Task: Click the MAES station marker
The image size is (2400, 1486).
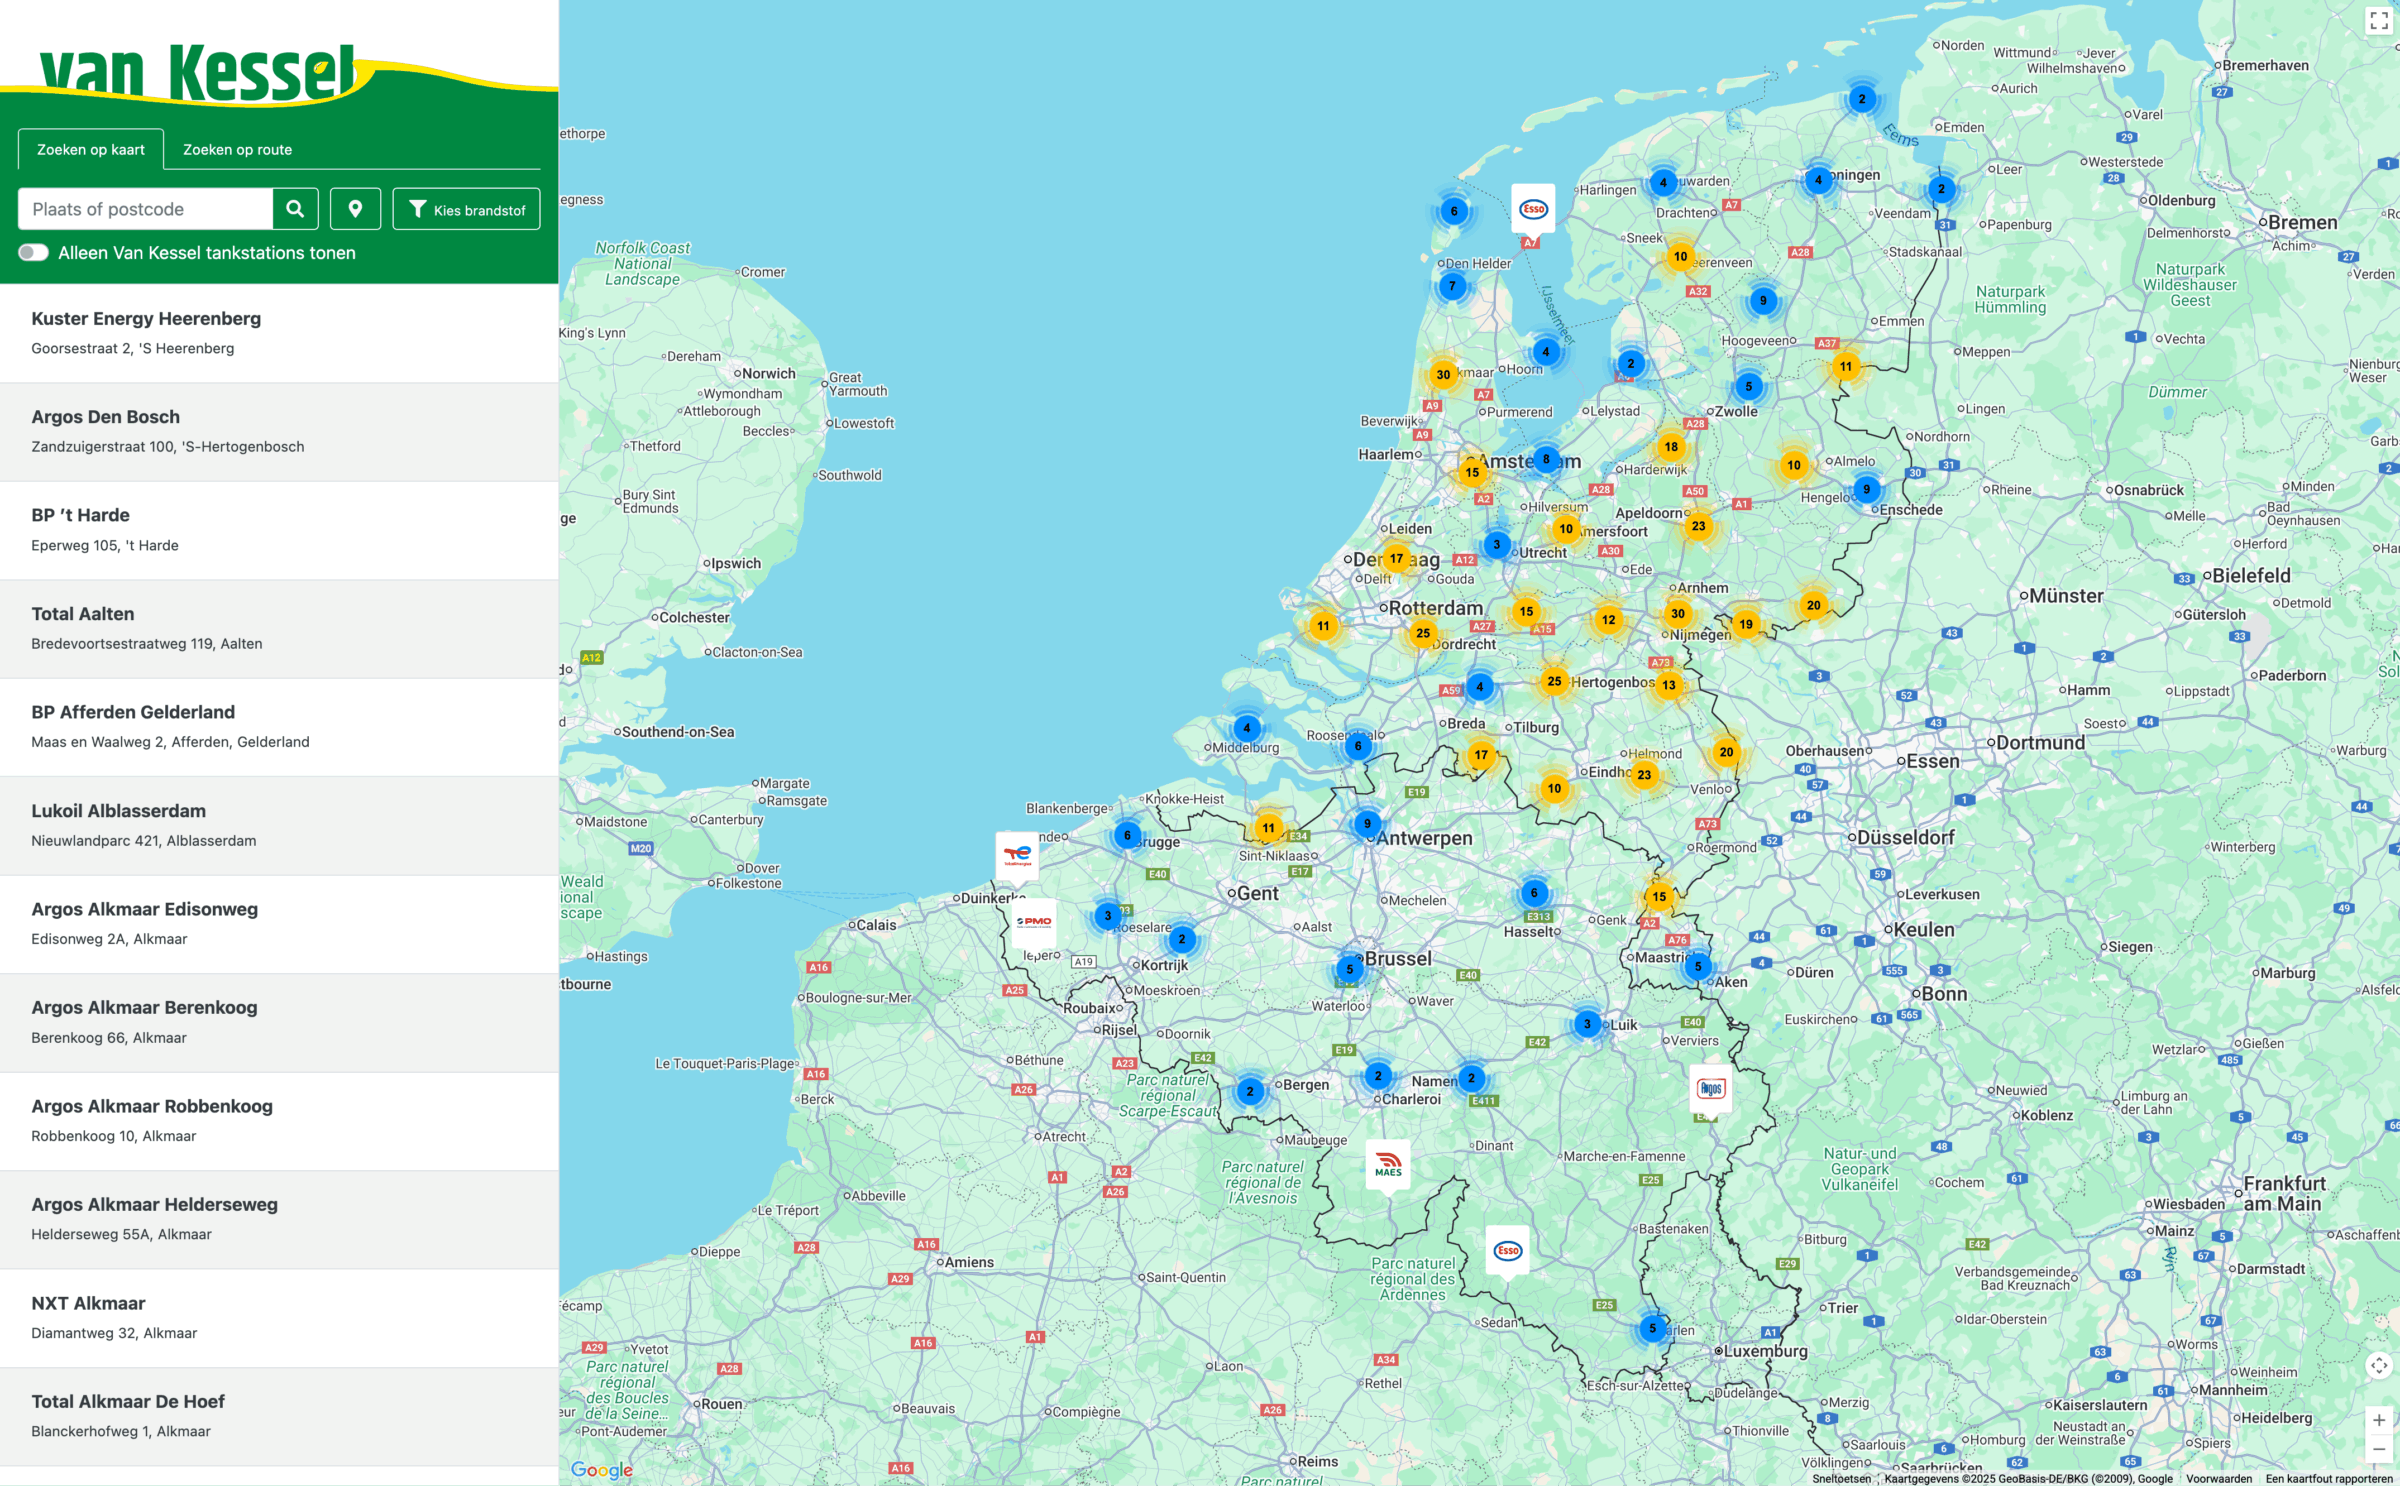Action: click(1388, 1165)
